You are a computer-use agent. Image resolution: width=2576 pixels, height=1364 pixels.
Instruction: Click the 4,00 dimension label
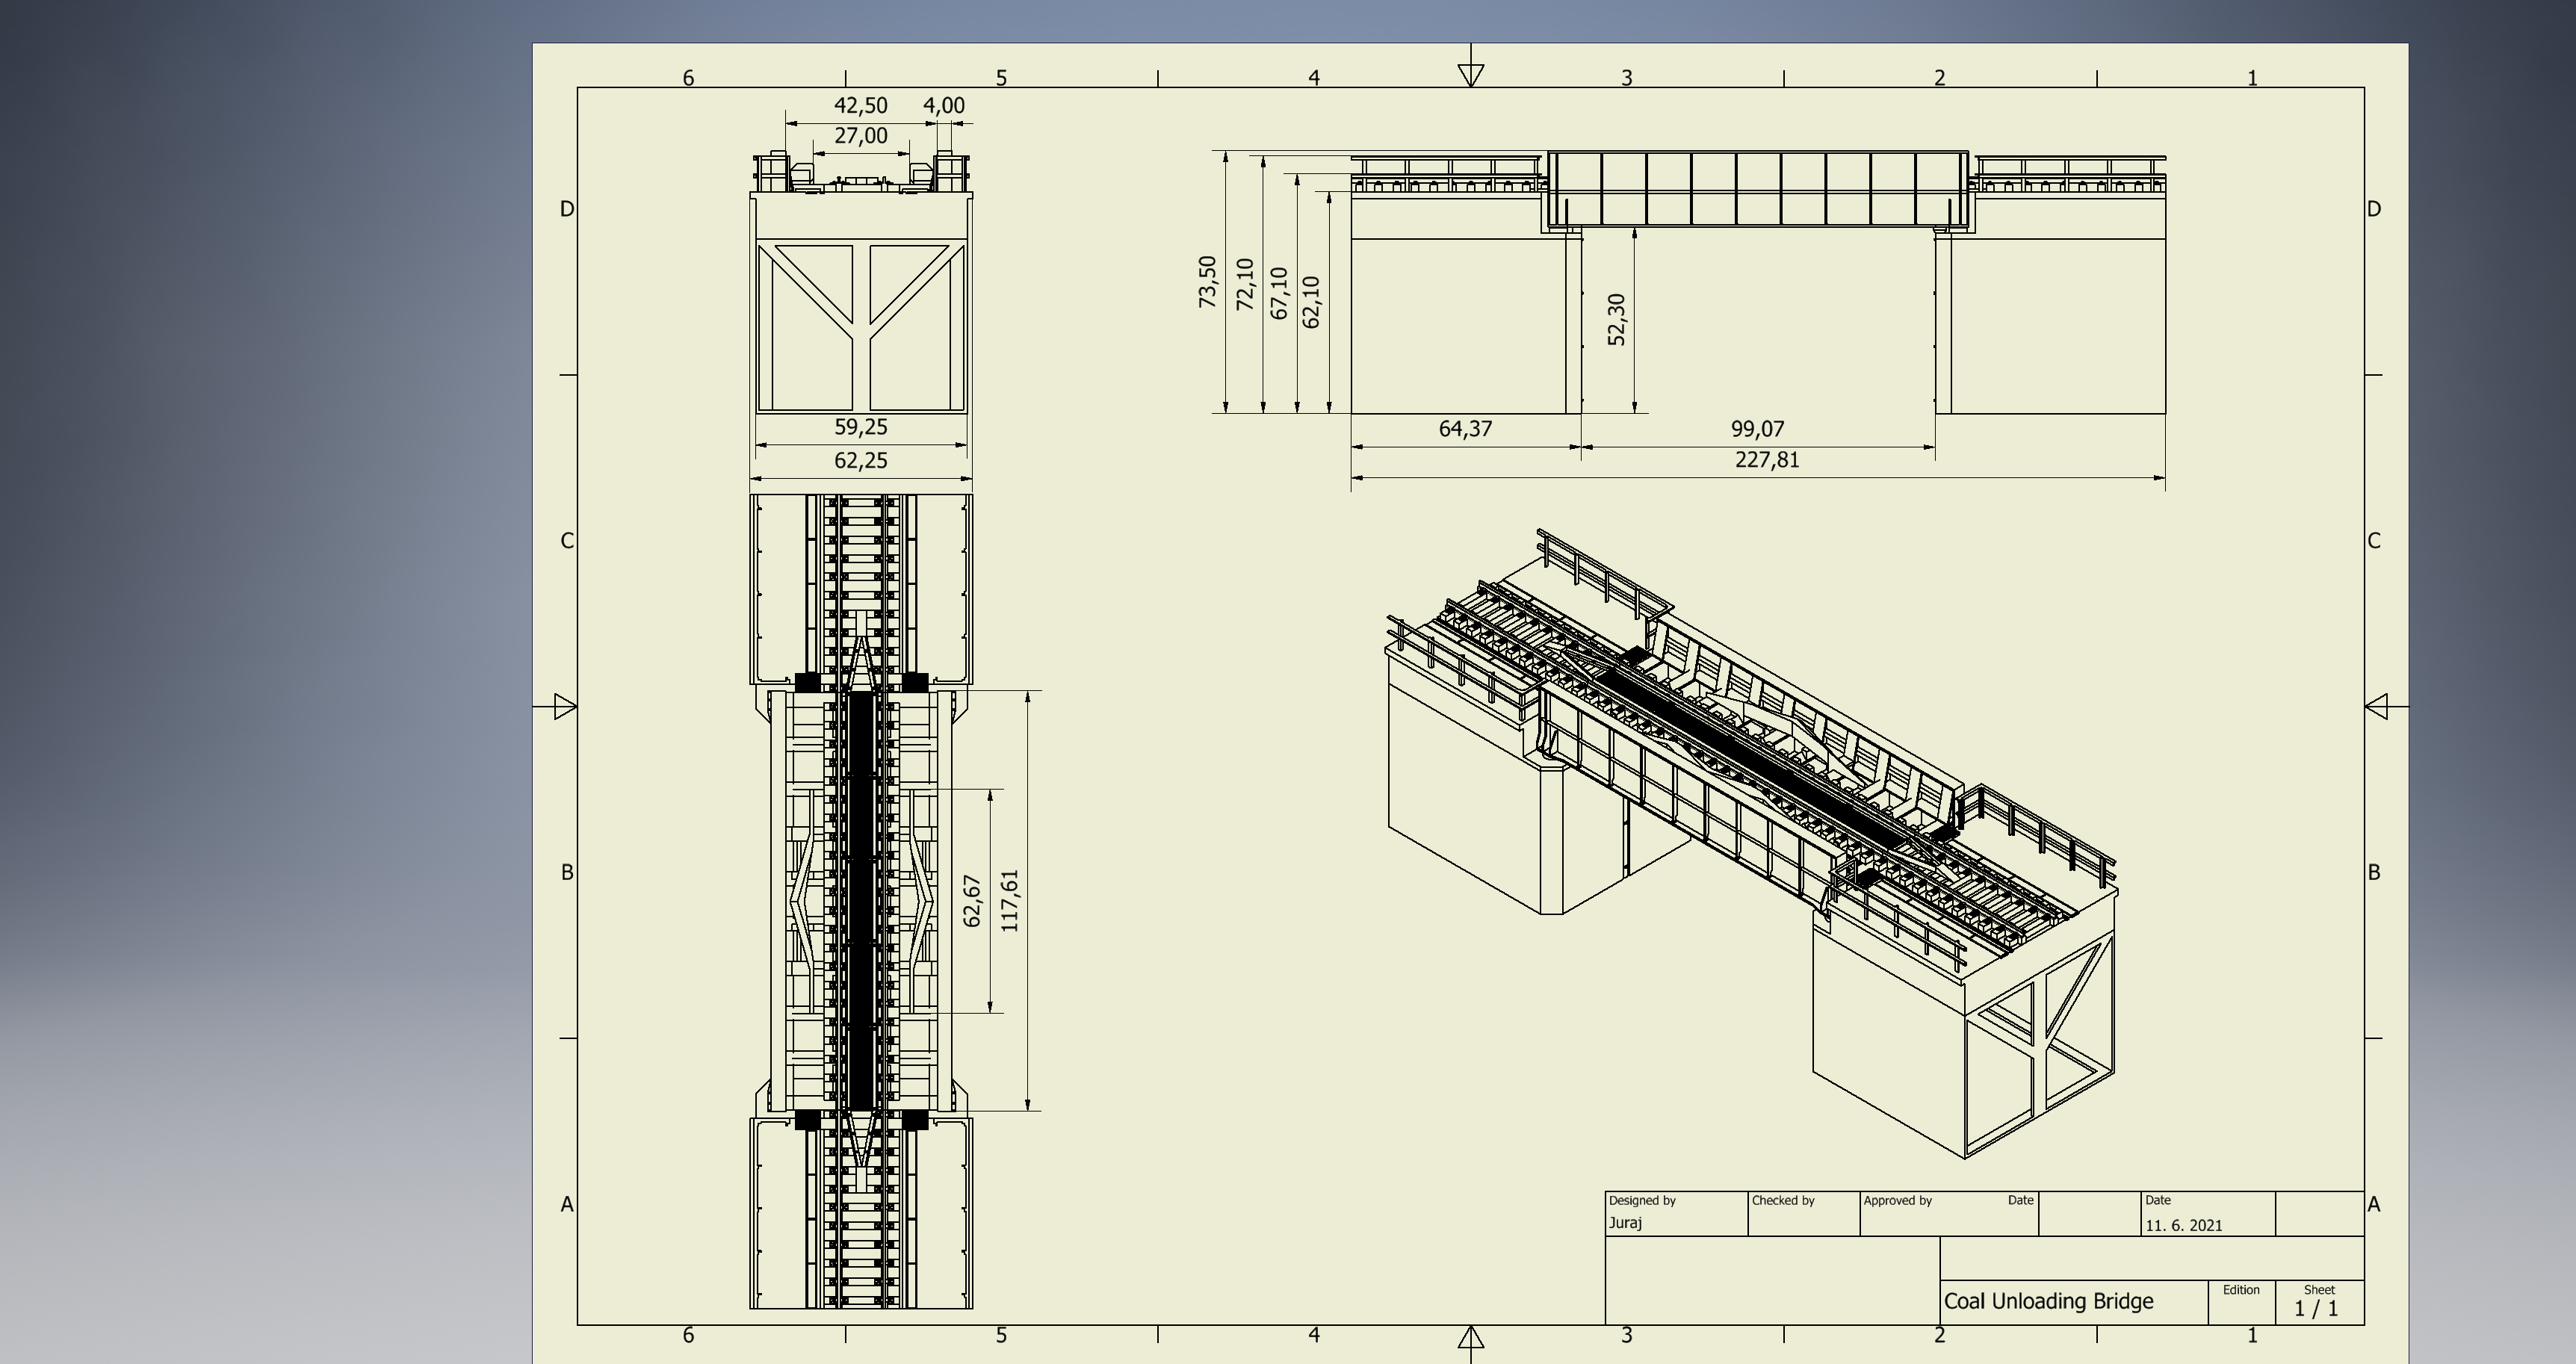tap(943, 106)
